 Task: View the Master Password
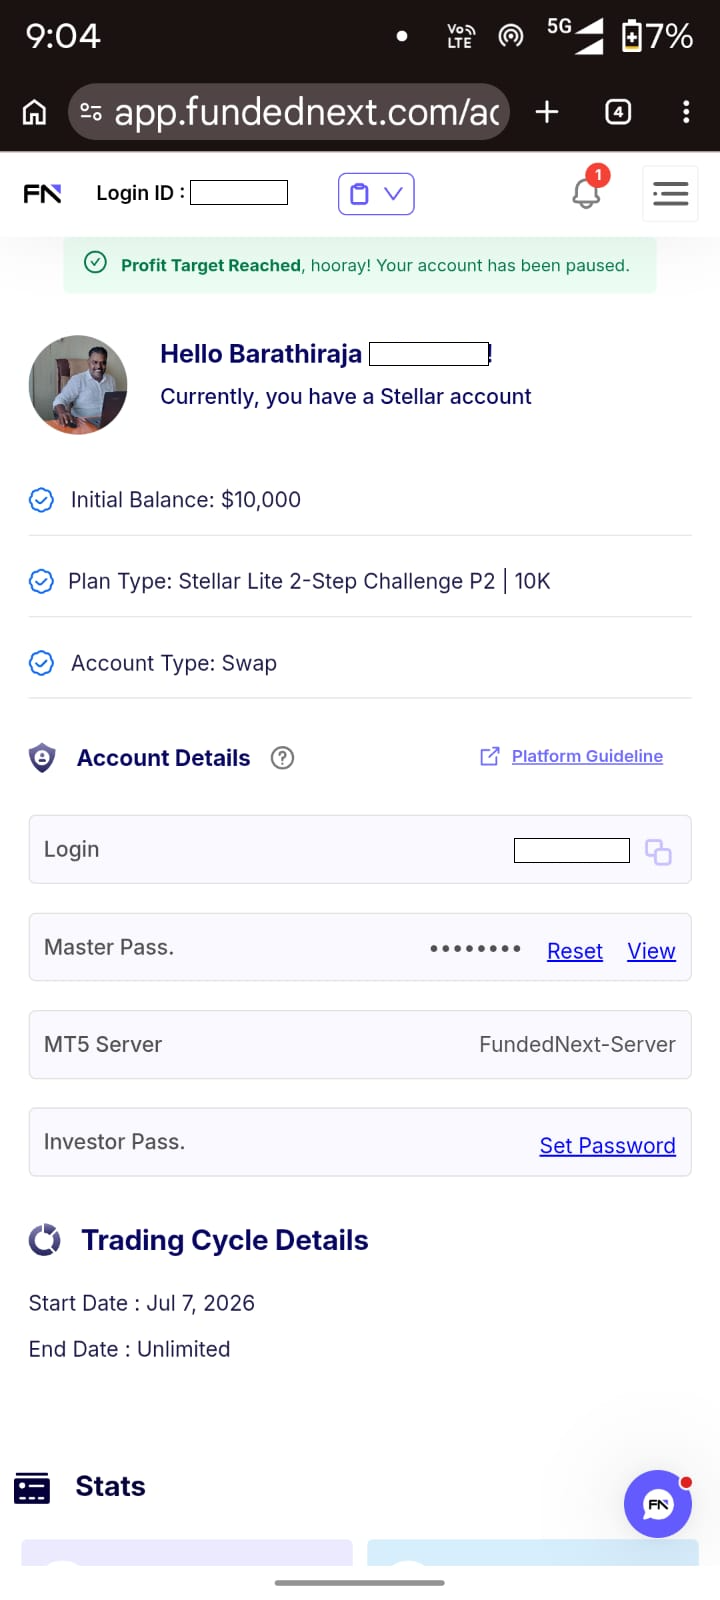[x=651, y=951]
